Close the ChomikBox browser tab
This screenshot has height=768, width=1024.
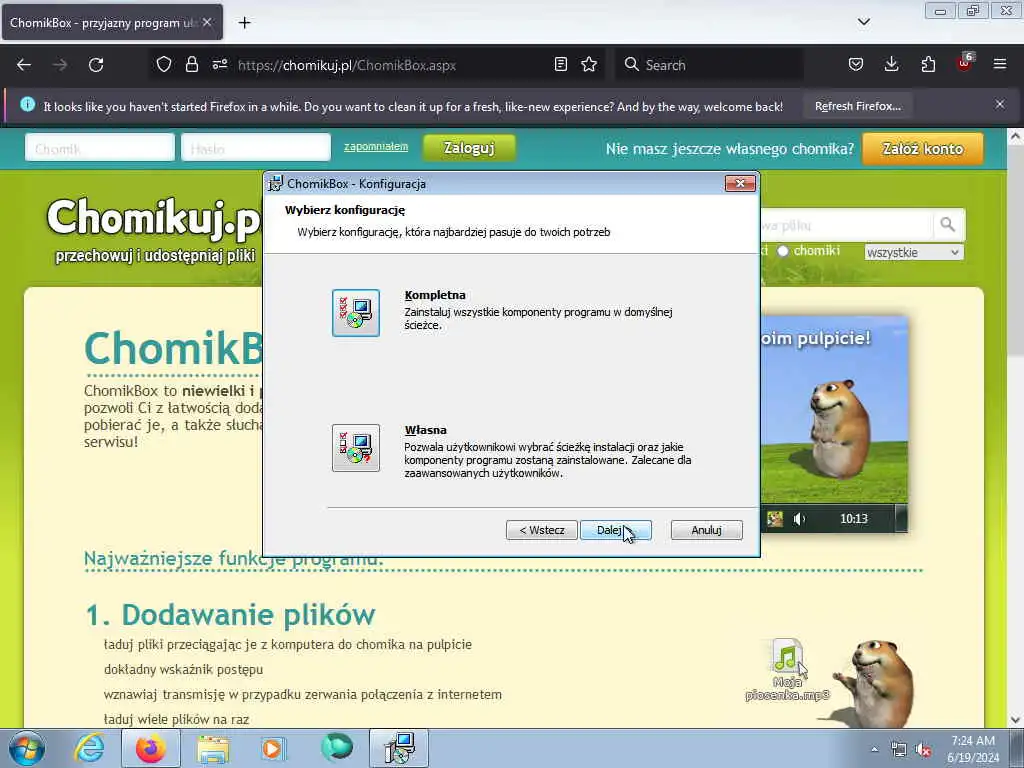coord(207,22)
